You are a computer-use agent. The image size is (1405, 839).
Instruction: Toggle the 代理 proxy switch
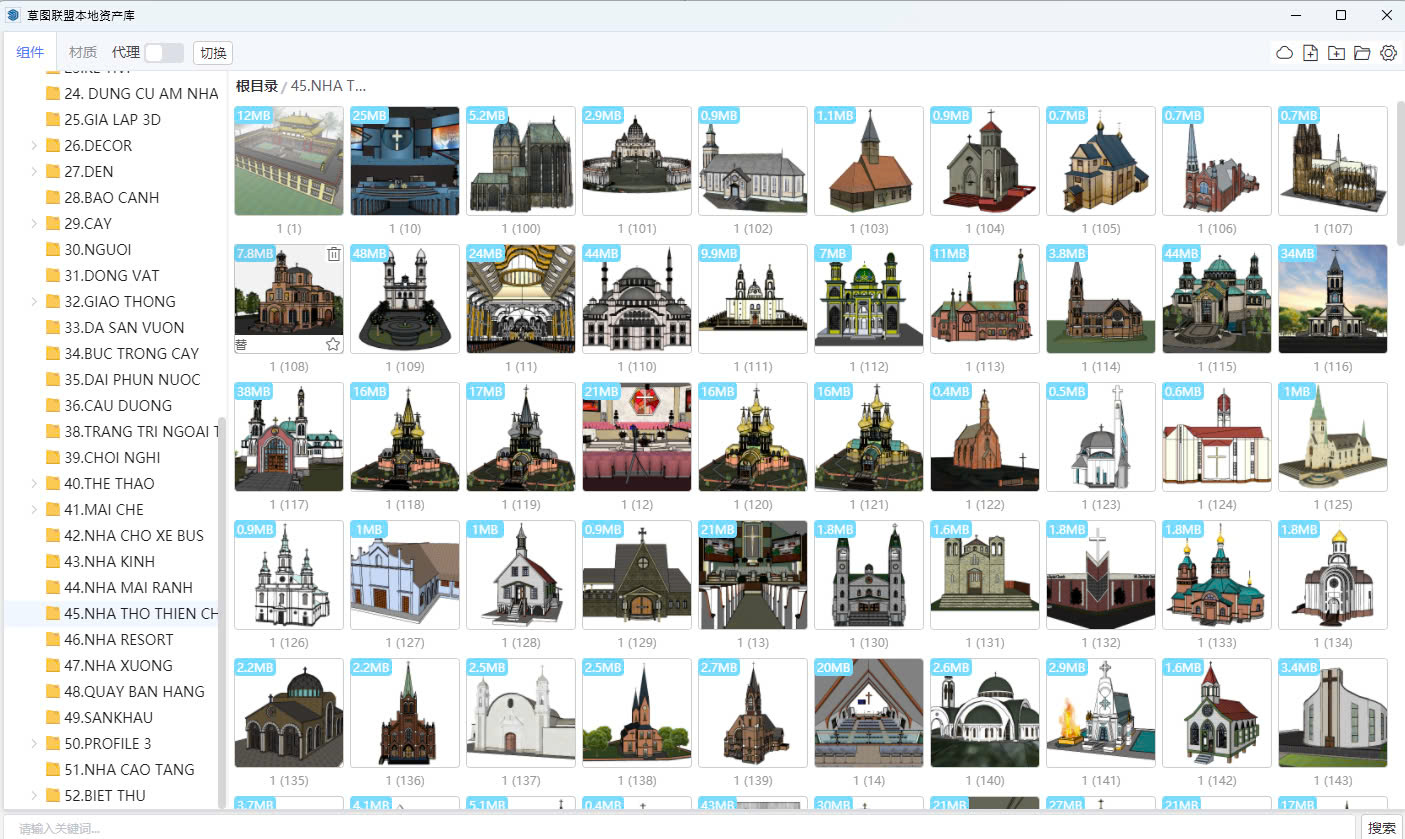pyautogui.click(x=164, y=53)
